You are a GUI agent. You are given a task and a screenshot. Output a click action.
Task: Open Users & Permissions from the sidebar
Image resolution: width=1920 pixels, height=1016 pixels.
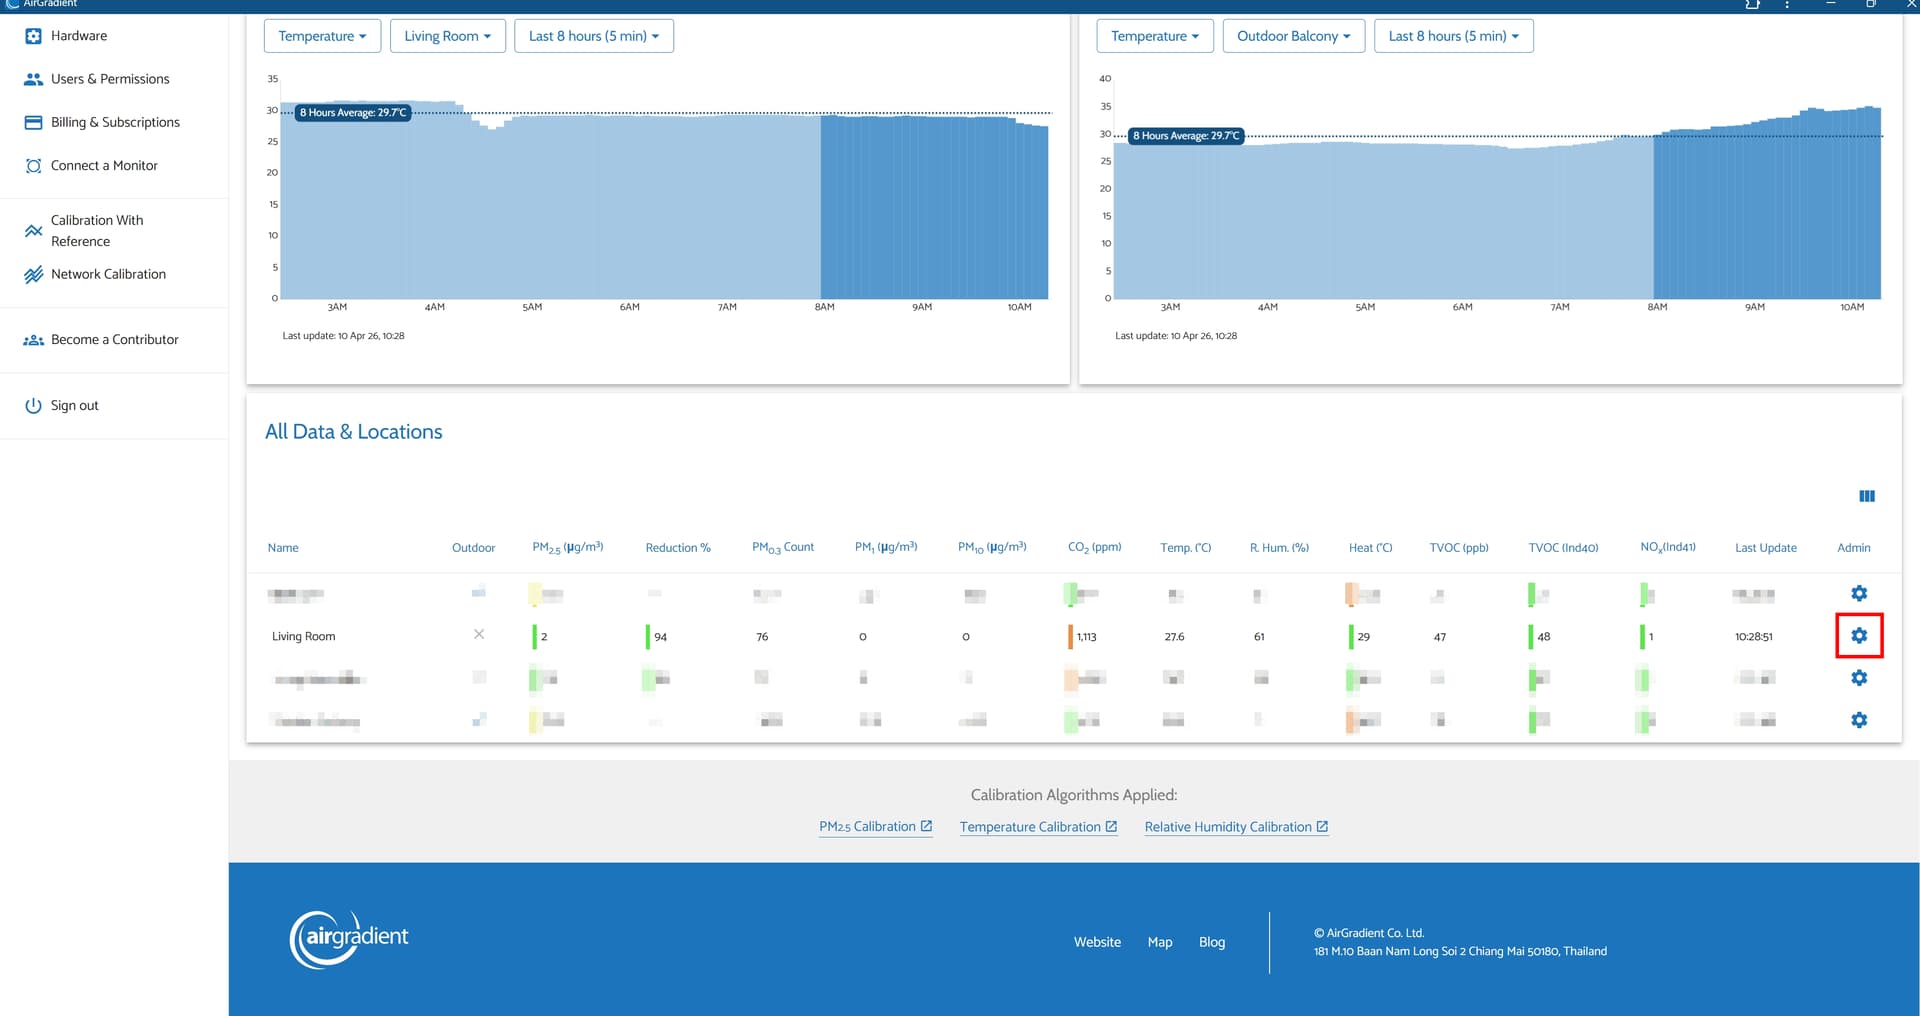point(109,79)
